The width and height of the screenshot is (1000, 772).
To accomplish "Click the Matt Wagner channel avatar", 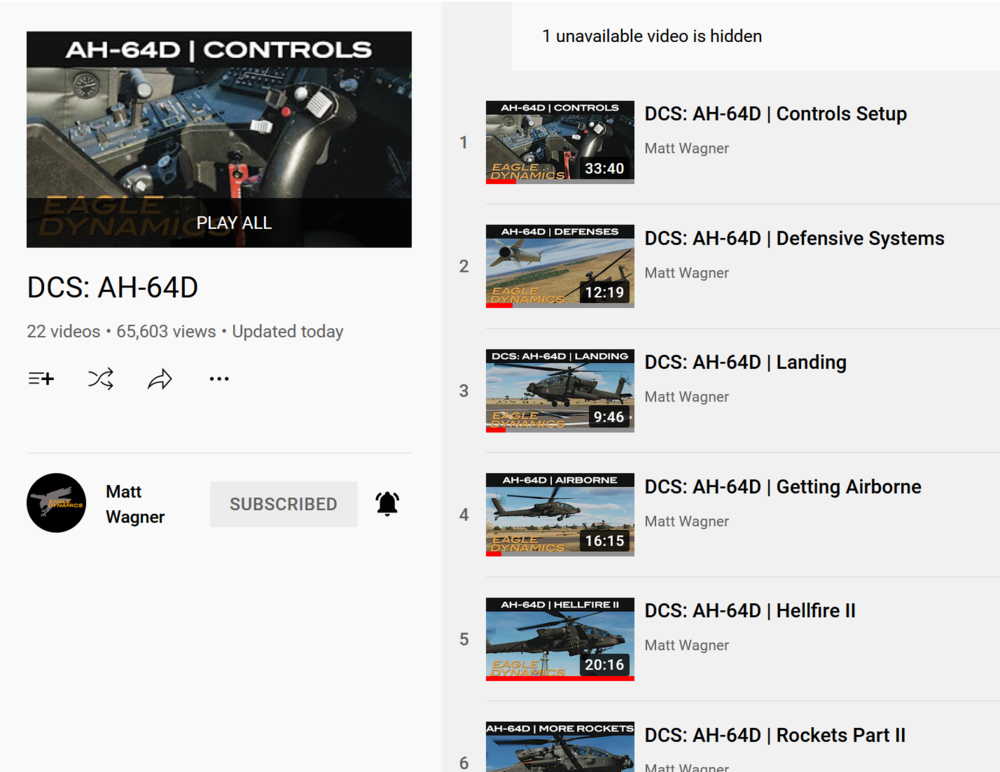I will click(x=56, y=503).
